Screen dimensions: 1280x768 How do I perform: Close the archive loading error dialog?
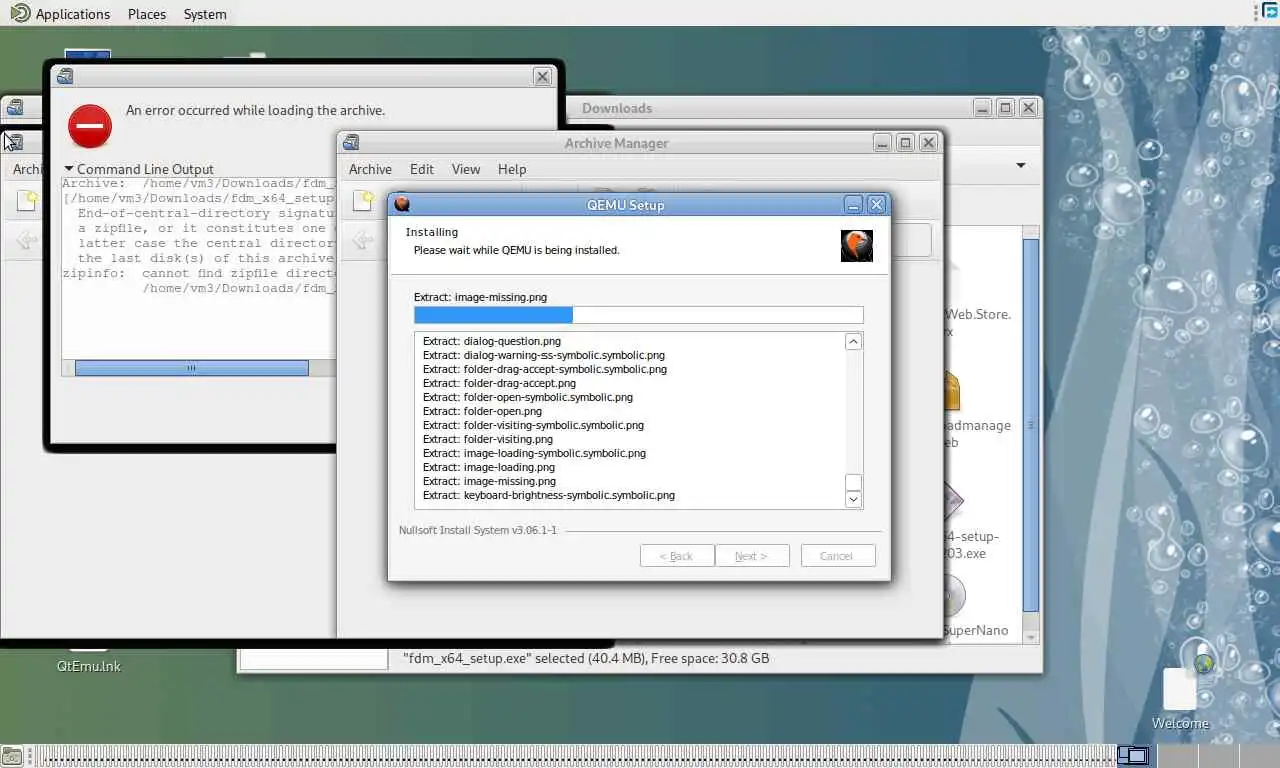point(542,76)
